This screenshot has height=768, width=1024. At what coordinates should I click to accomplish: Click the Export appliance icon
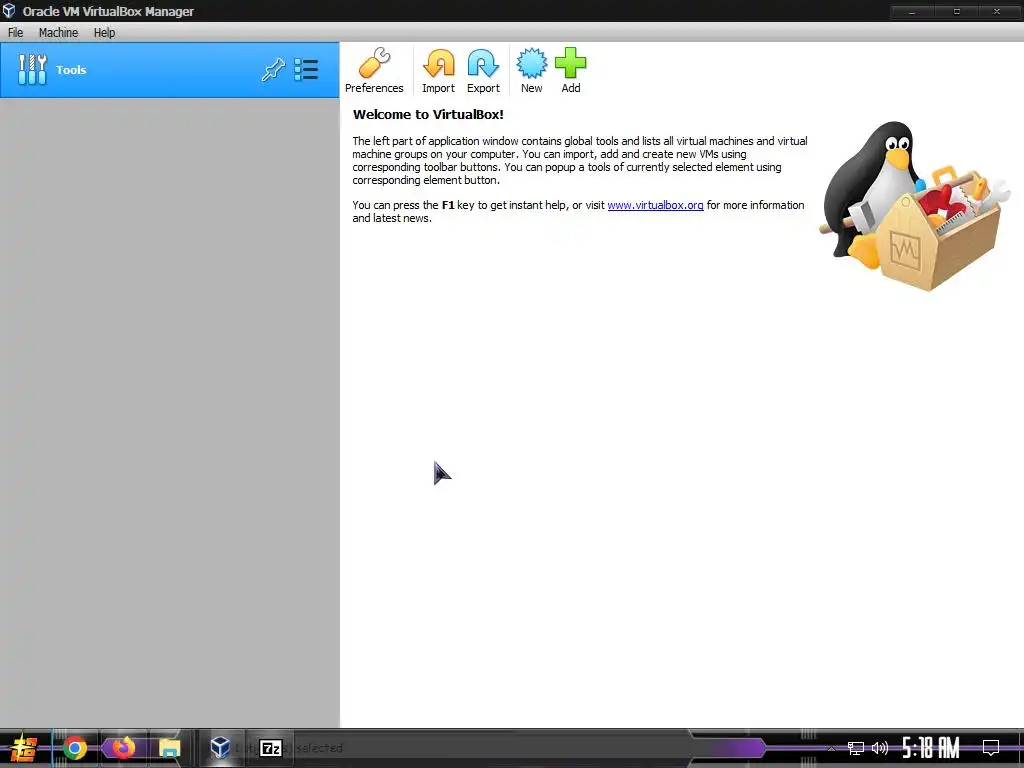(x=483, y=71)
